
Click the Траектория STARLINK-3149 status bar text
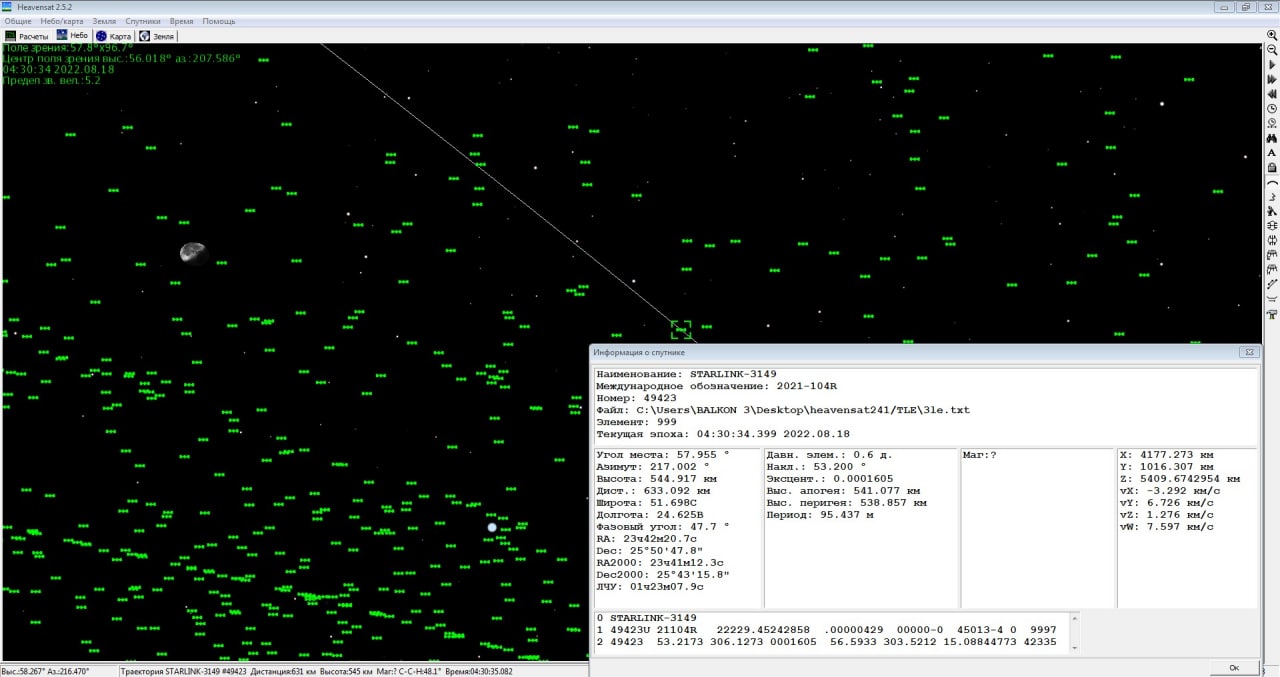(182, 672)
